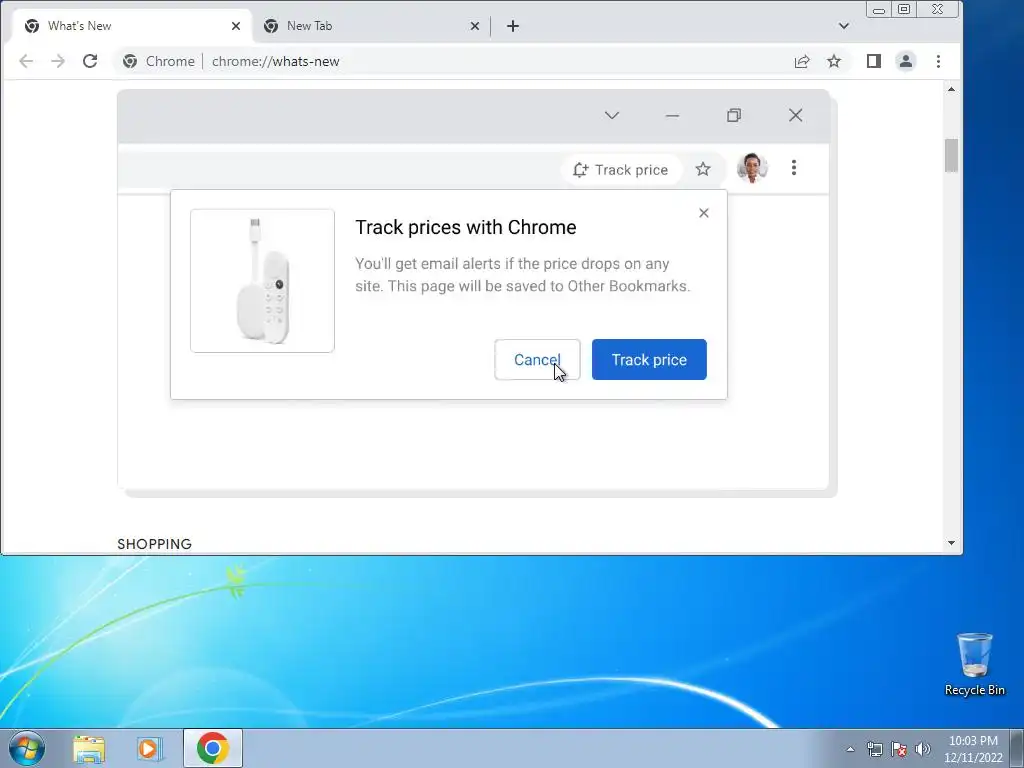Dismiss the Track prices dialog with X
Screen dimensions: 1024x768
coord(703,213)
